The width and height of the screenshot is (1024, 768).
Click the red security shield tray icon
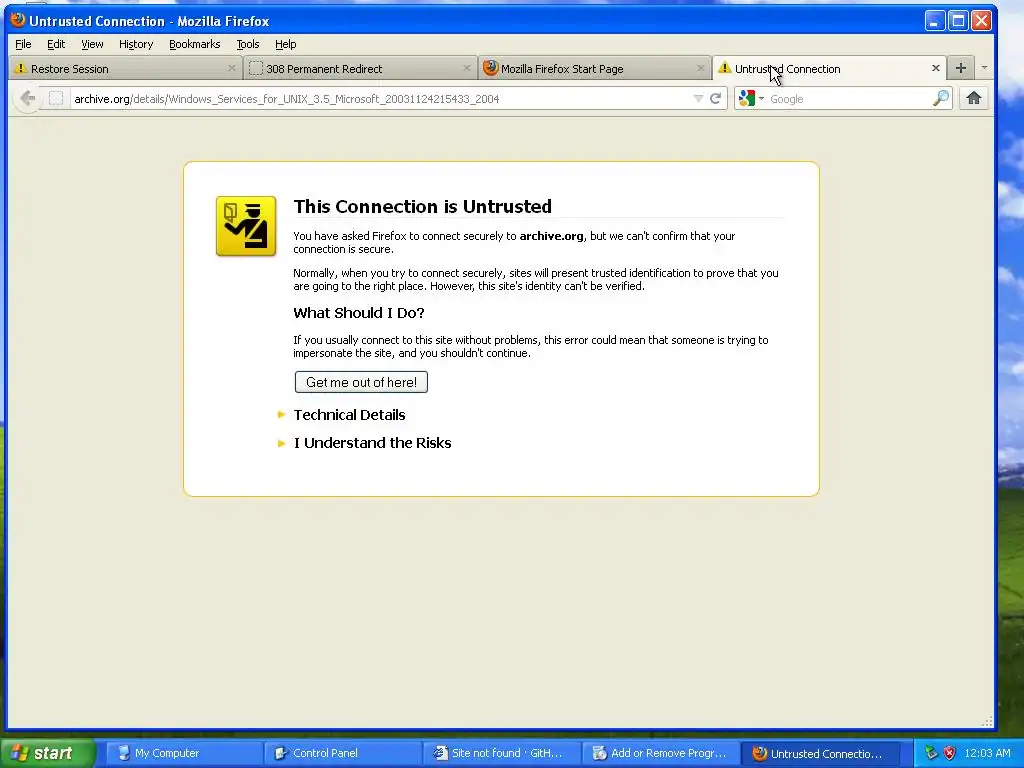coord(950,753)
